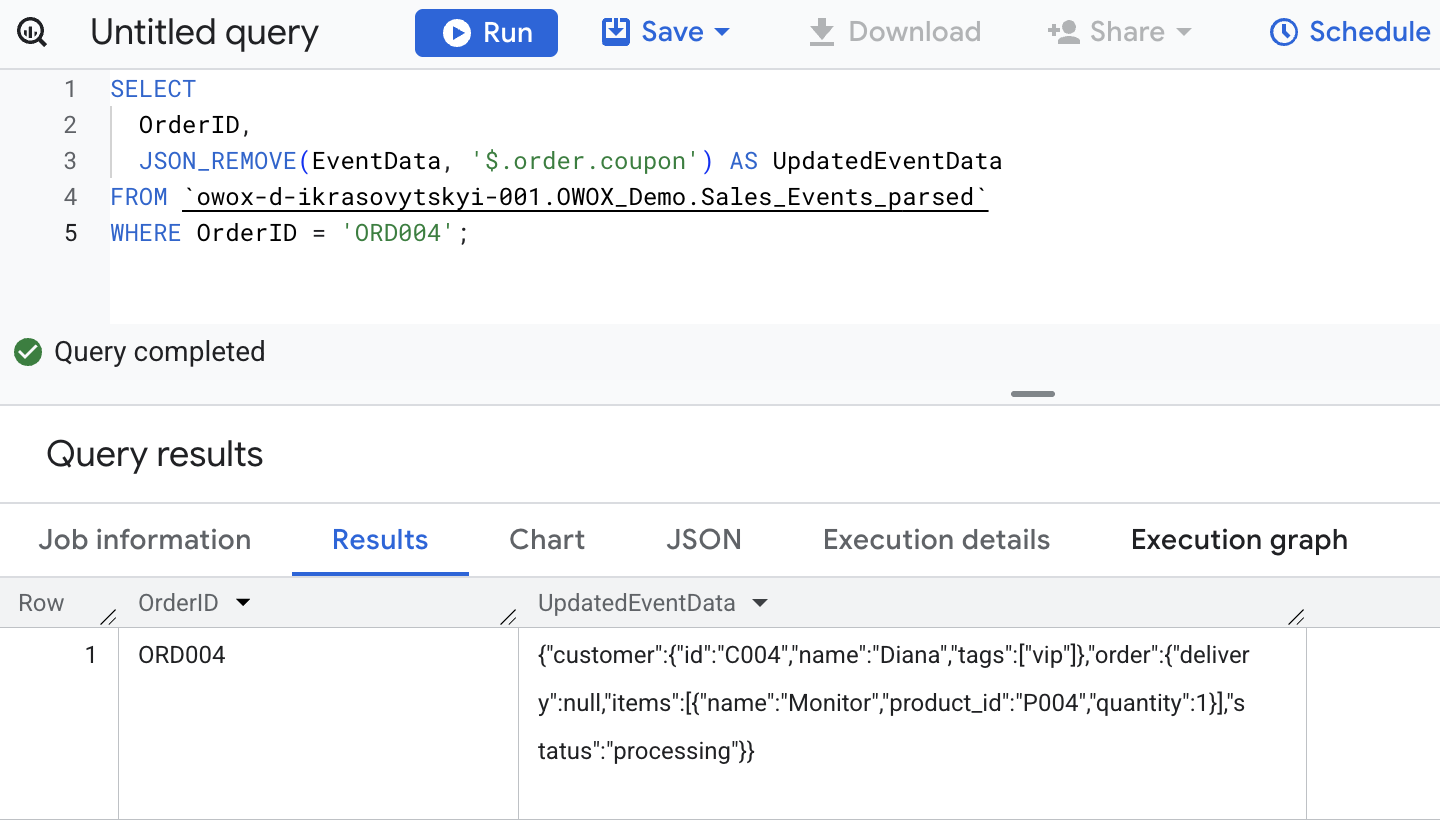Click the OrderID column resize grip

[x=508, y=617]
